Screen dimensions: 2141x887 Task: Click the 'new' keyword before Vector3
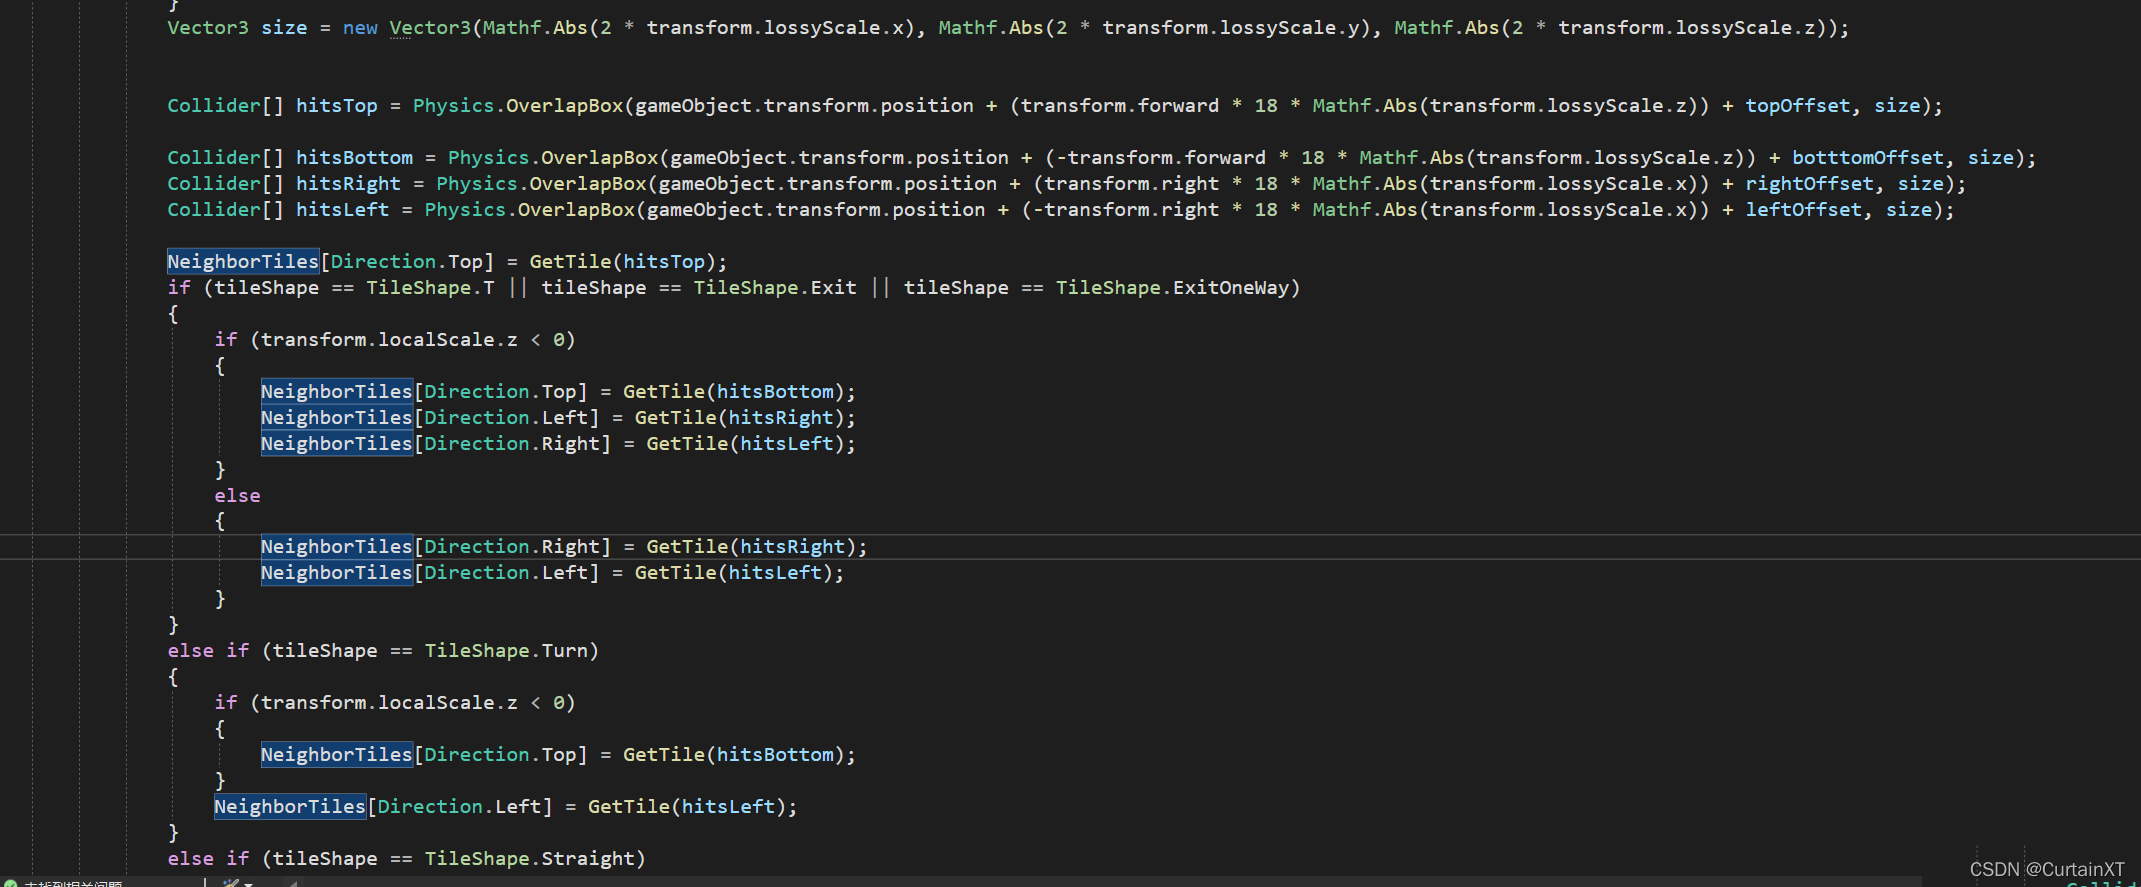click(360, 28)
